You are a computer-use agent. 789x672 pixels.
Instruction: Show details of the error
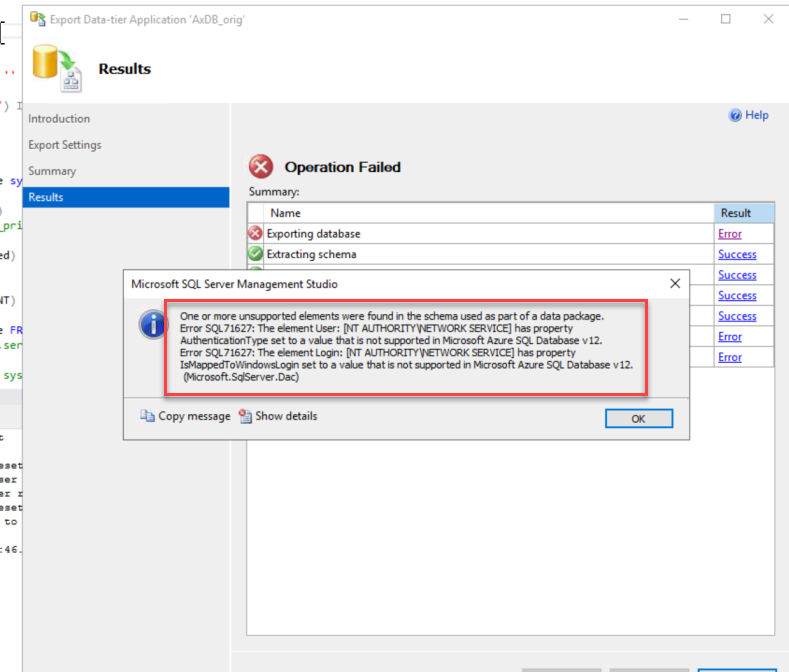pyautogui.click(x=278, y=416)
